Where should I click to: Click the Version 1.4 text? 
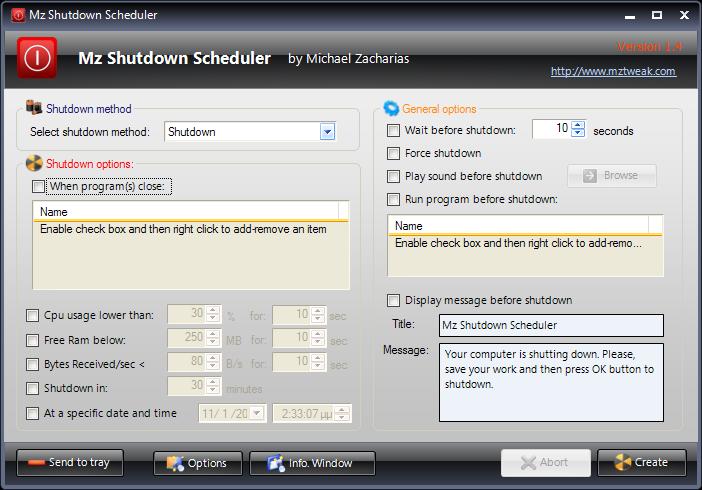click(649, 47)
